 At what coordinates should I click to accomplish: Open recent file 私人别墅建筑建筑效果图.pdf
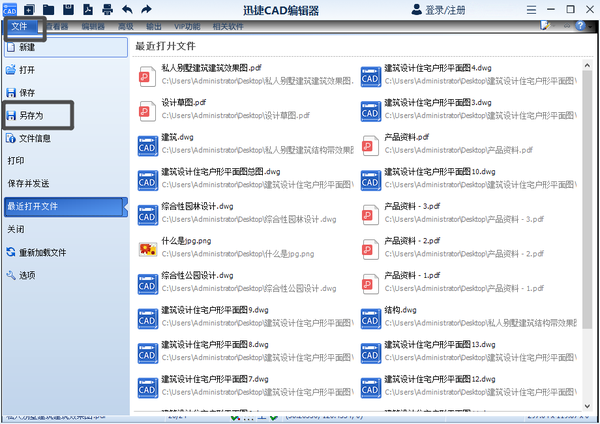click(x=246, y=75)
